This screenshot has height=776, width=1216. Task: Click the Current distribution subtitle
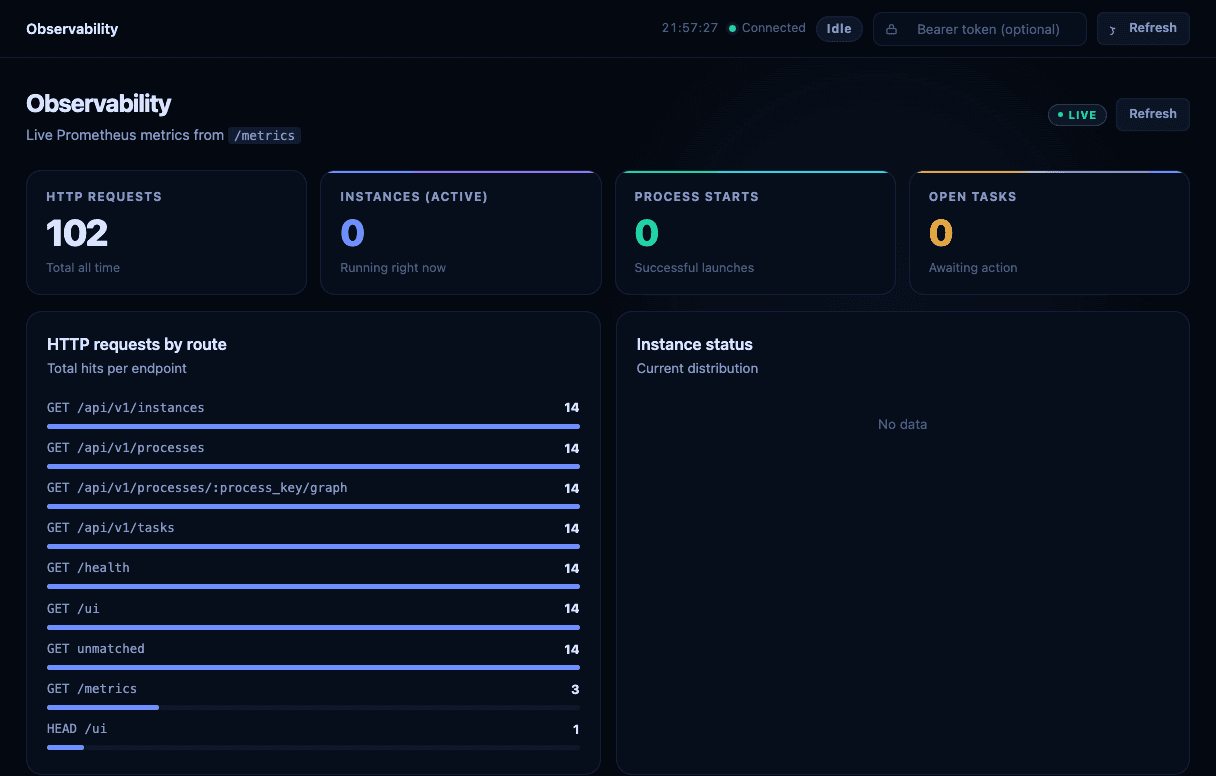pyautogui.click(x=697, y=368)
